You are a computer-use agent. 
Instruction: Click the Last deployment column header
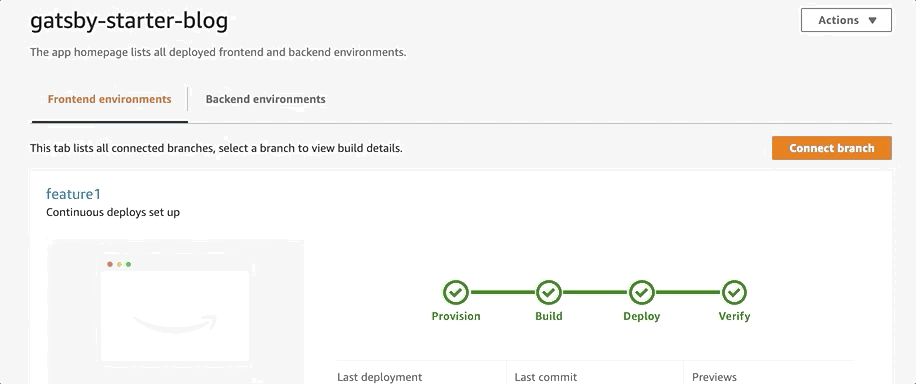(x=379, y=377)
